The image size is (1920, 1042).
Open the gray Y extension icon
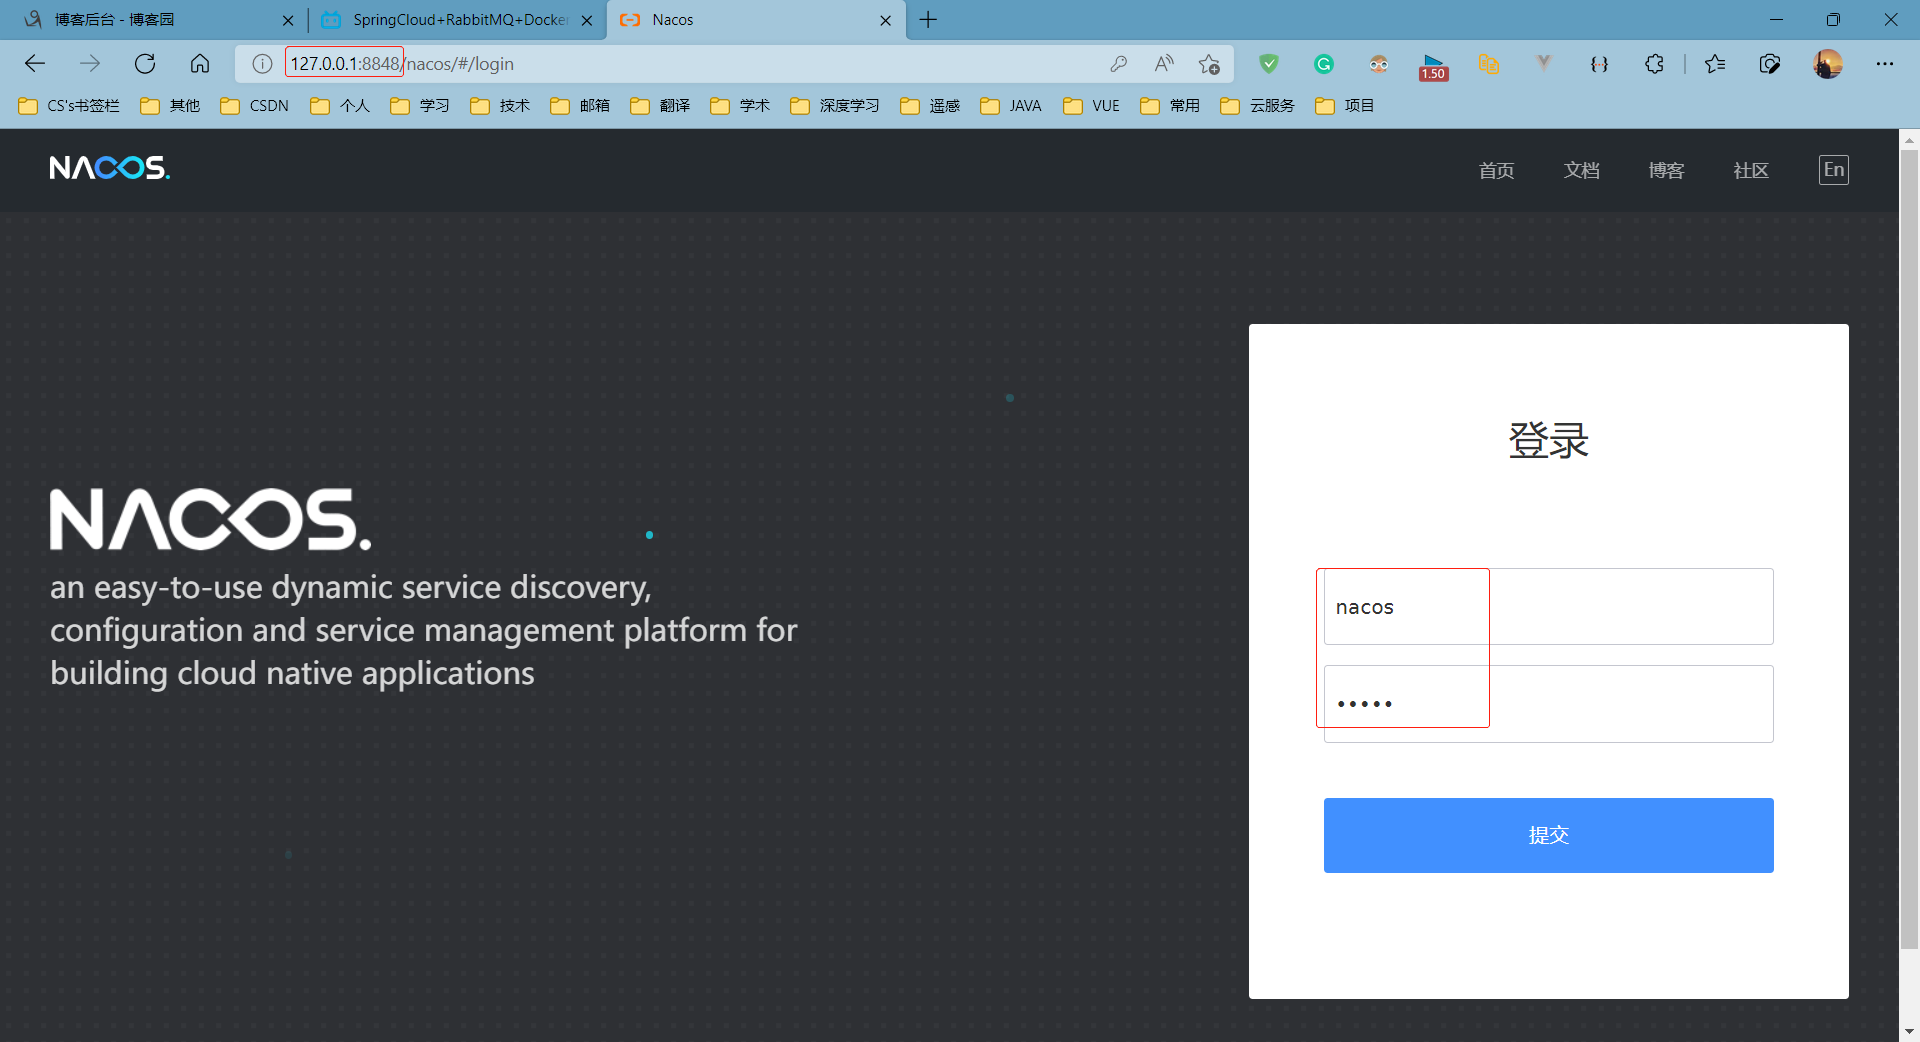click(x=1544, y=64)
